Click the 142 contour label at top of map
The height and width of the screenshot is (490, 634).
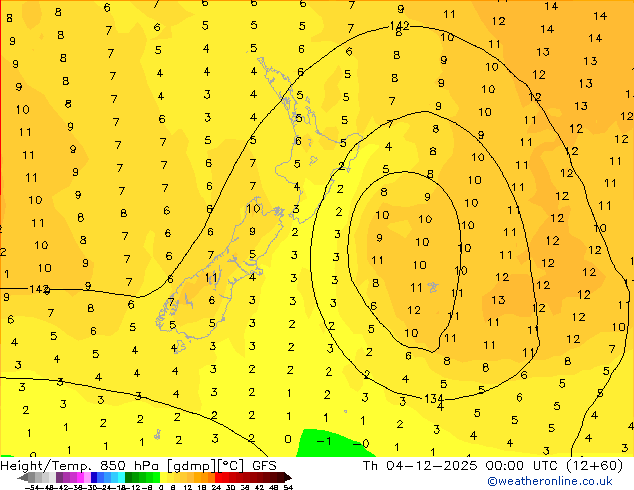pos(399,26)
